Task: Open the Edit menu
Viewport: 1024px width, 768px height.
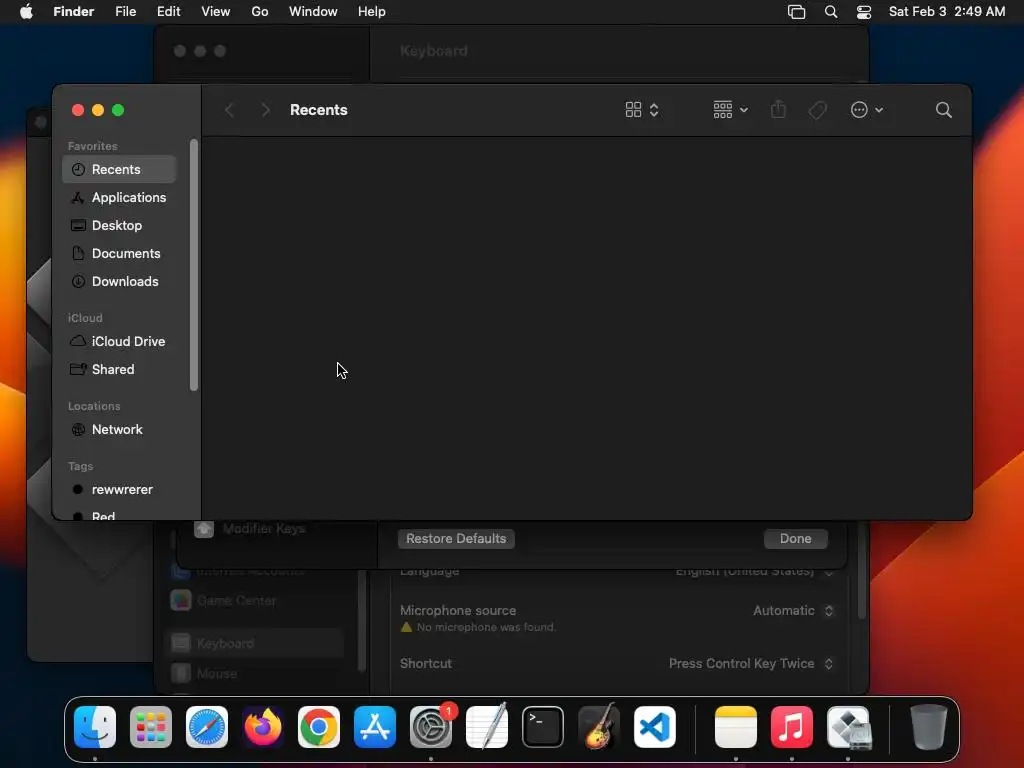Action: point(168,12)
